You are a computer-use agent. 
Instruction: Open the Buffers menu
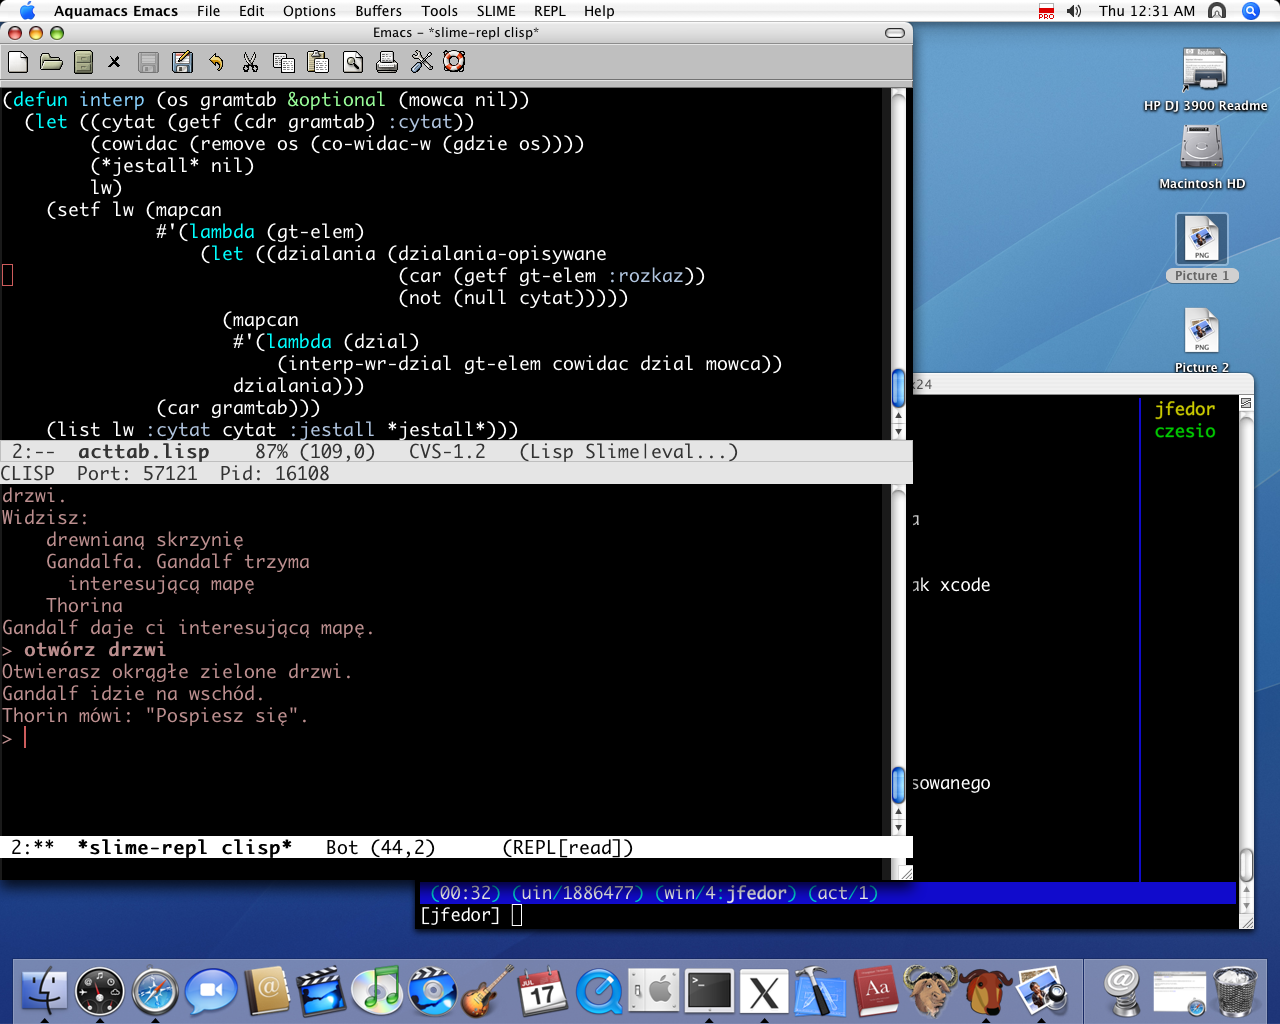coord(378,11)
